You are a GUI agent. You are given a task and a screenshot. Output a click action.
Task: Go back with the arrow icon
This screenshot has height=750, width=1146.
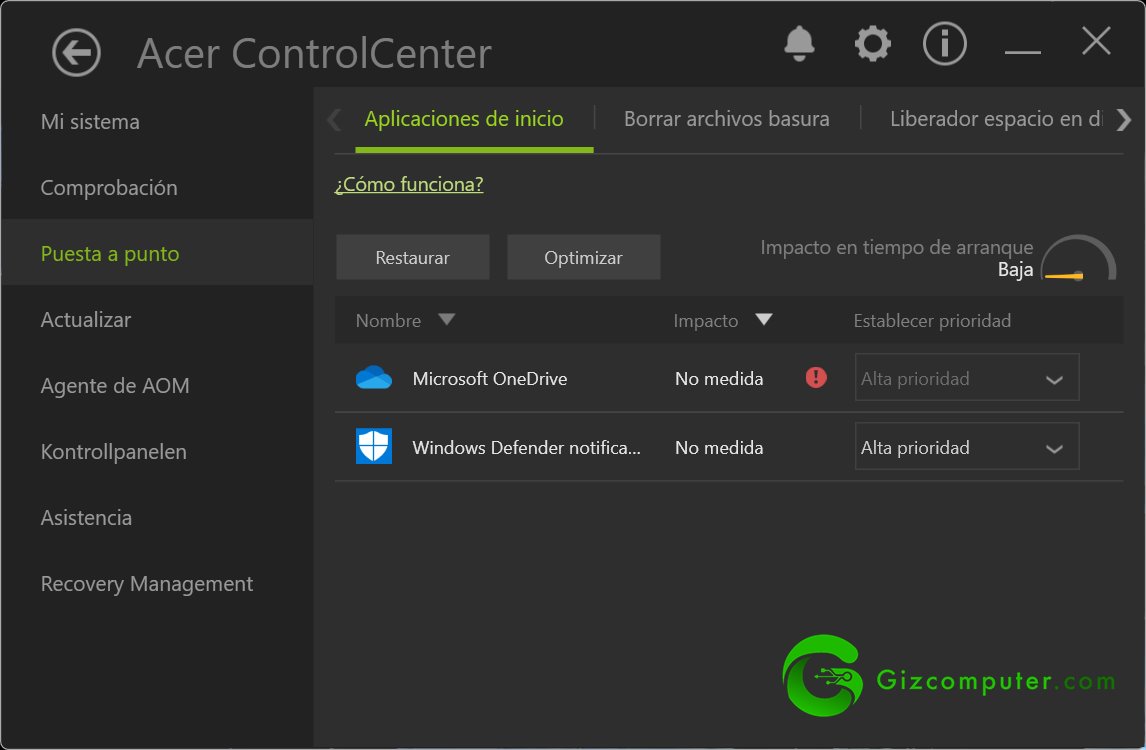(76, 53)
